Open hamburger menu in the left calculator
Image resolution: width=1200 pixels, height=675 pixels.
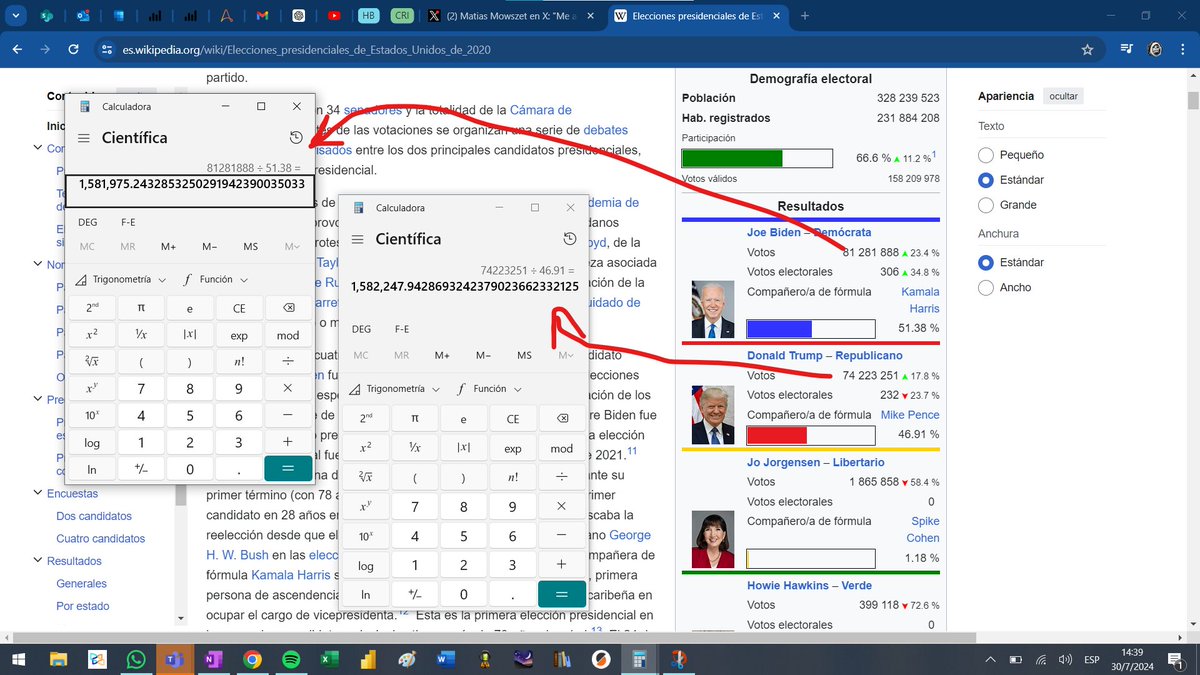coord(84,138)
